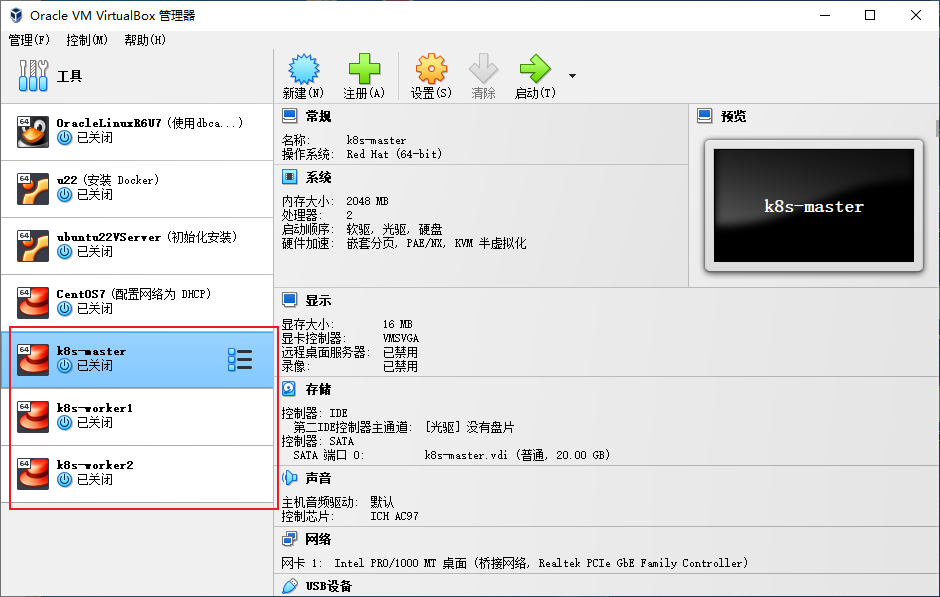Open 常规 section heading link
The image size is (940, 597).
click(x=318, y=116)
